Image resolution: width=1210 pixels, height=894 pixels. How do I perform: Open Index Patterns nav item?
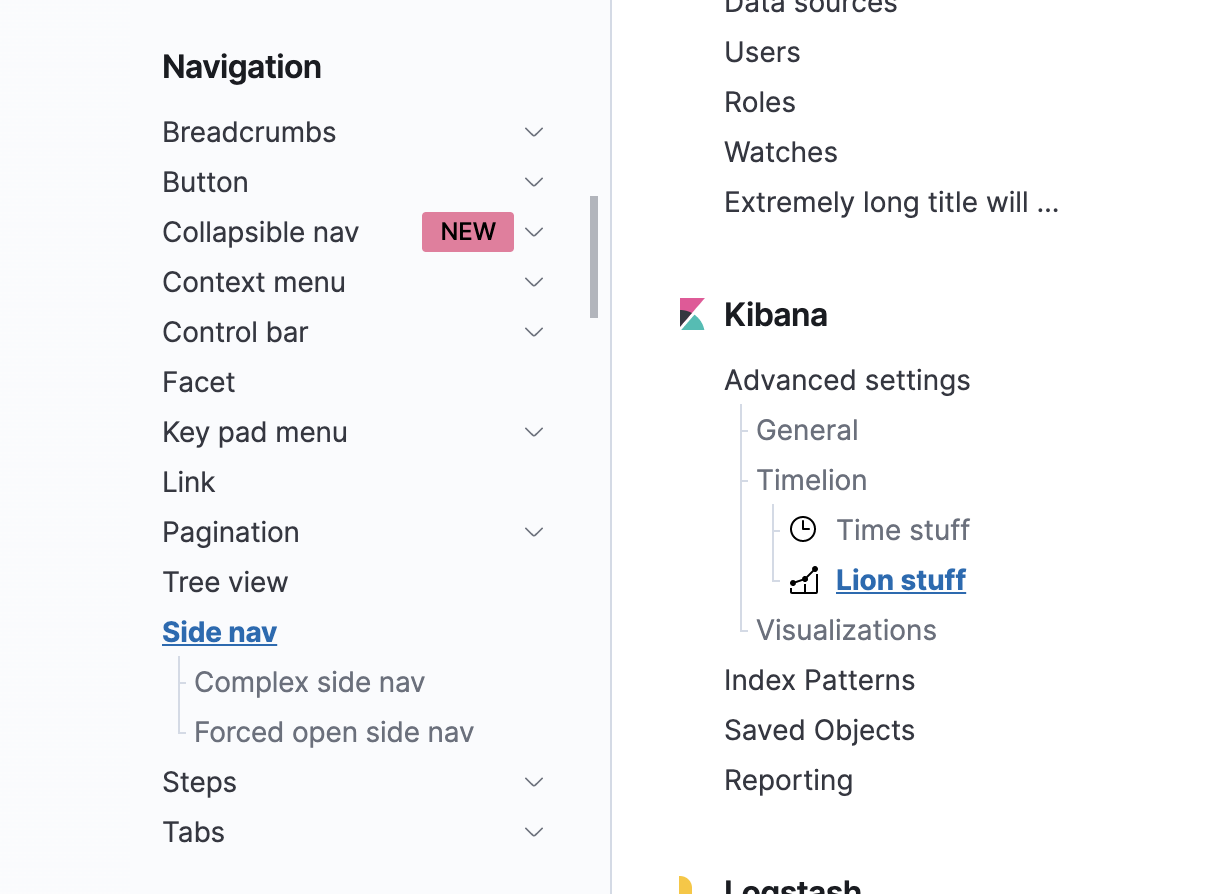click(x=820, y=680)
